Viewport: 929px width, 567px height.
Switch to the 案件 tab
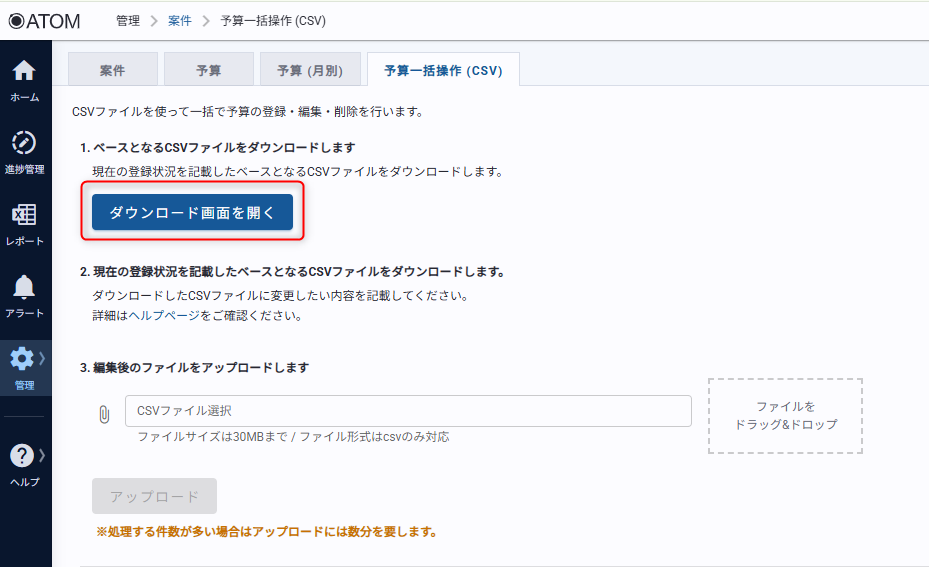point(113,70)
